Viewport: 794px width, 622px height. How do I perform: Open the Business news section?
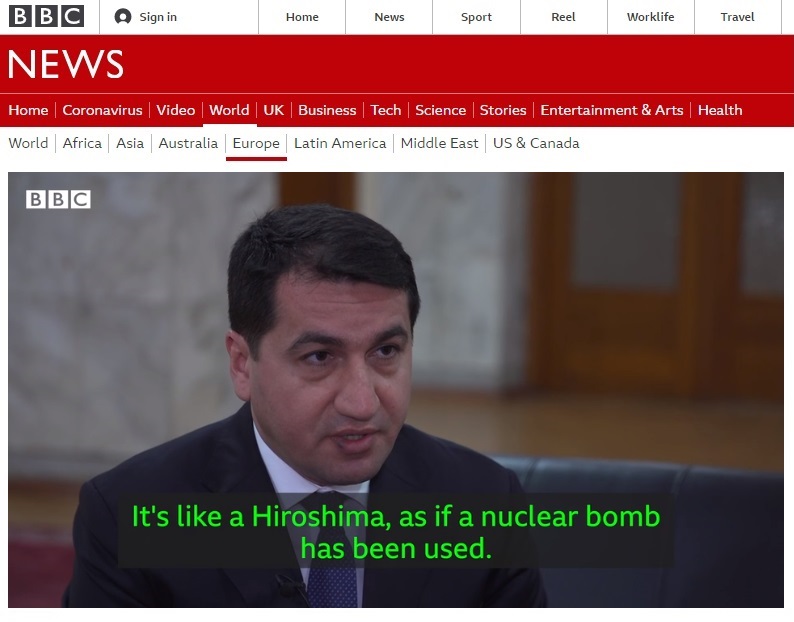click(327, 110)
